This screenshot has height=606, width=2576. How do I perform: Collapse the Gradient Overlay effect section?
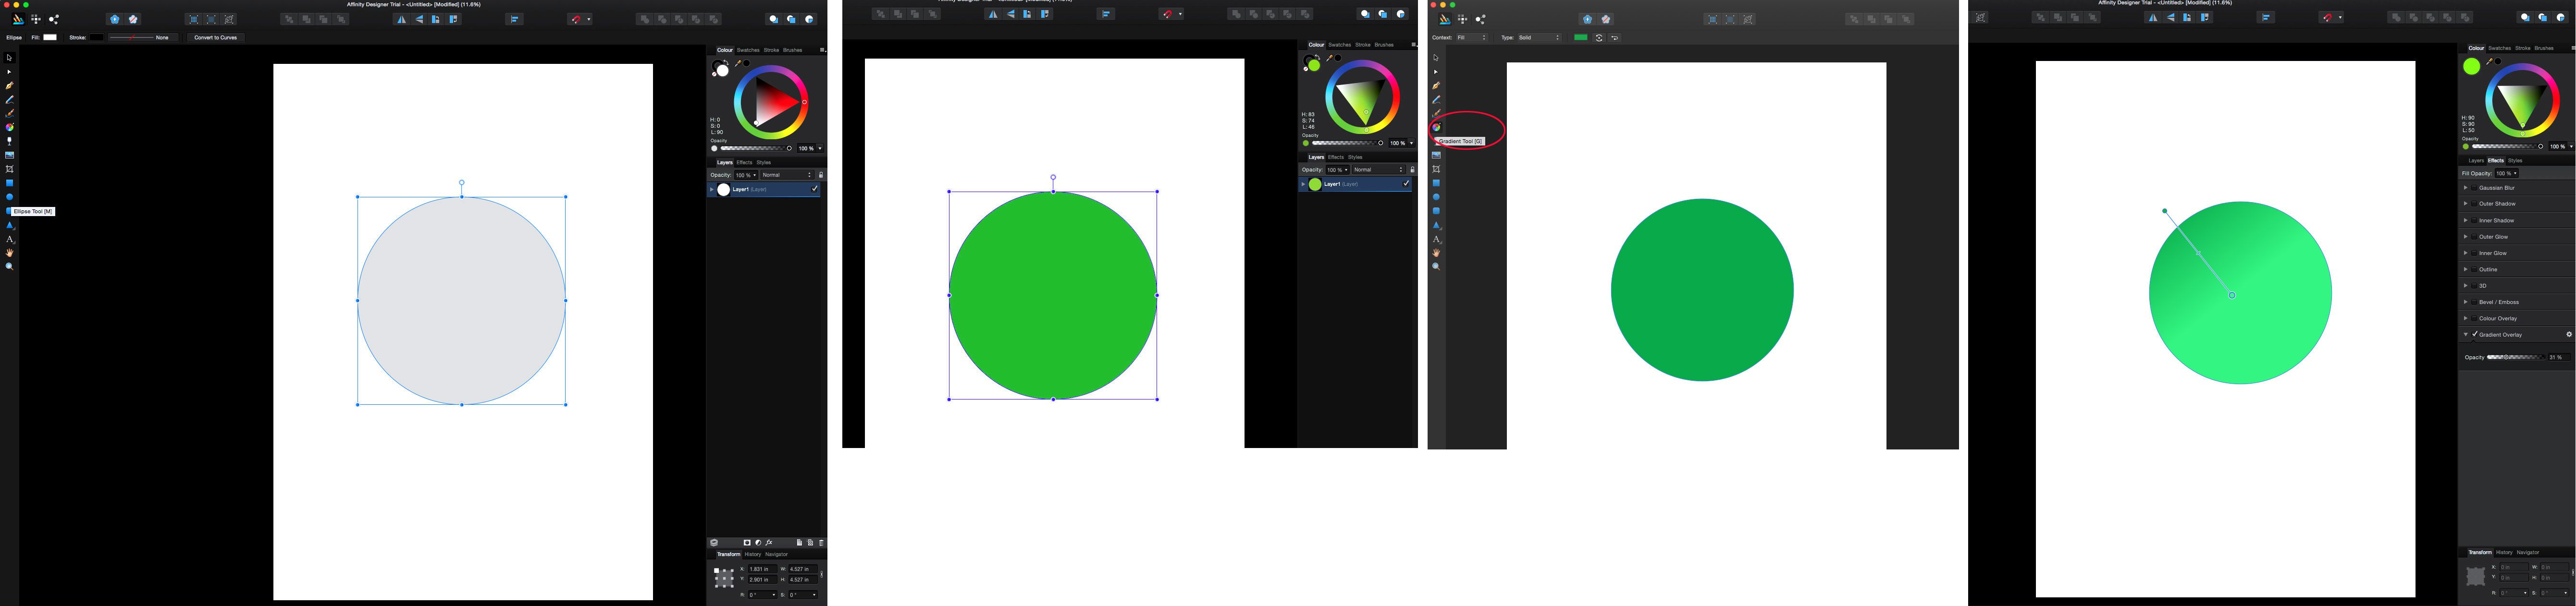(2466, 335)
